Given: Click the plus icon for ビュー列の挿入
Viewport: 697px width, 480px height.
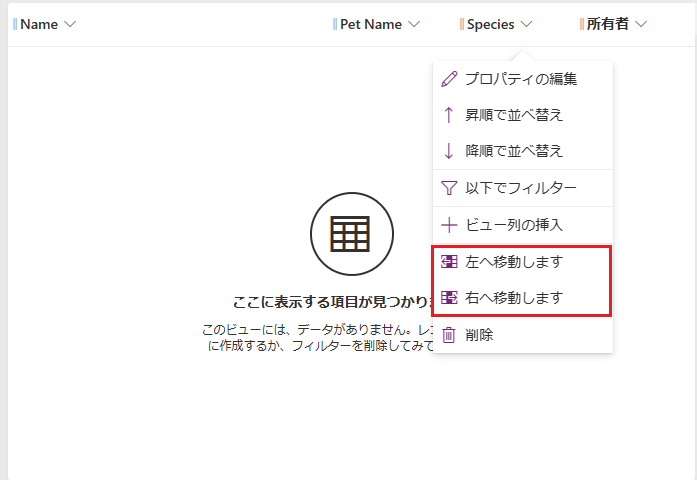Looking at the screenshot, I should pyautogui.click(x=449, y=225).
